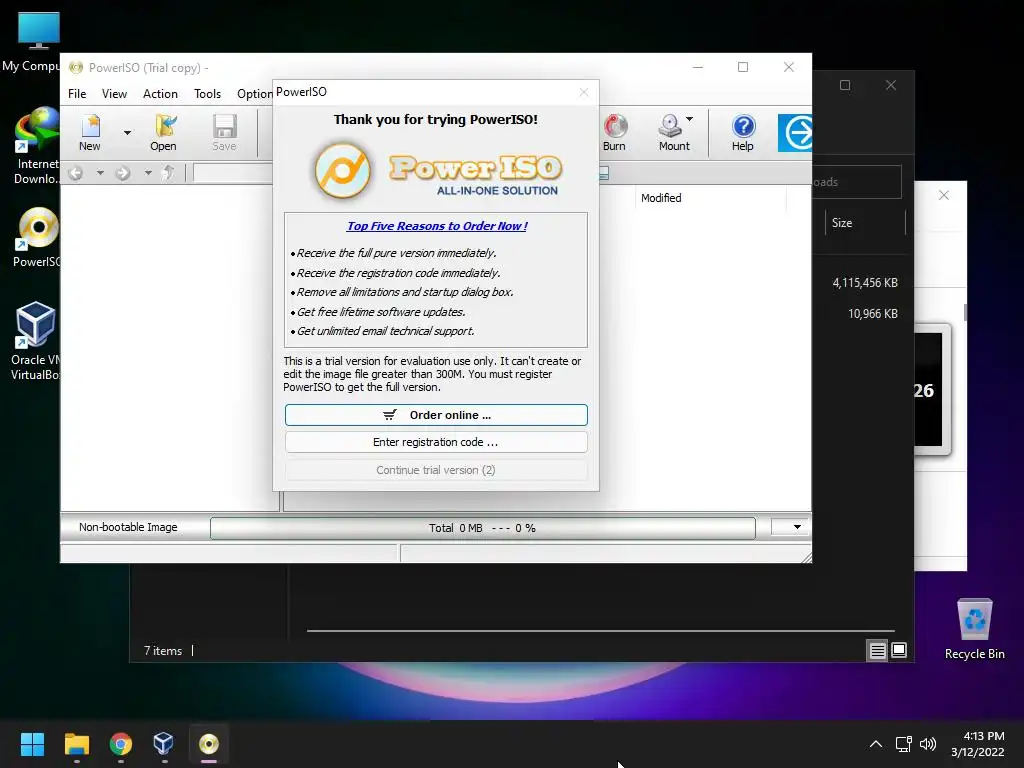The image size is (1024, 768).
Task: Click the Size column header in Explorer window
Action: 842,223
